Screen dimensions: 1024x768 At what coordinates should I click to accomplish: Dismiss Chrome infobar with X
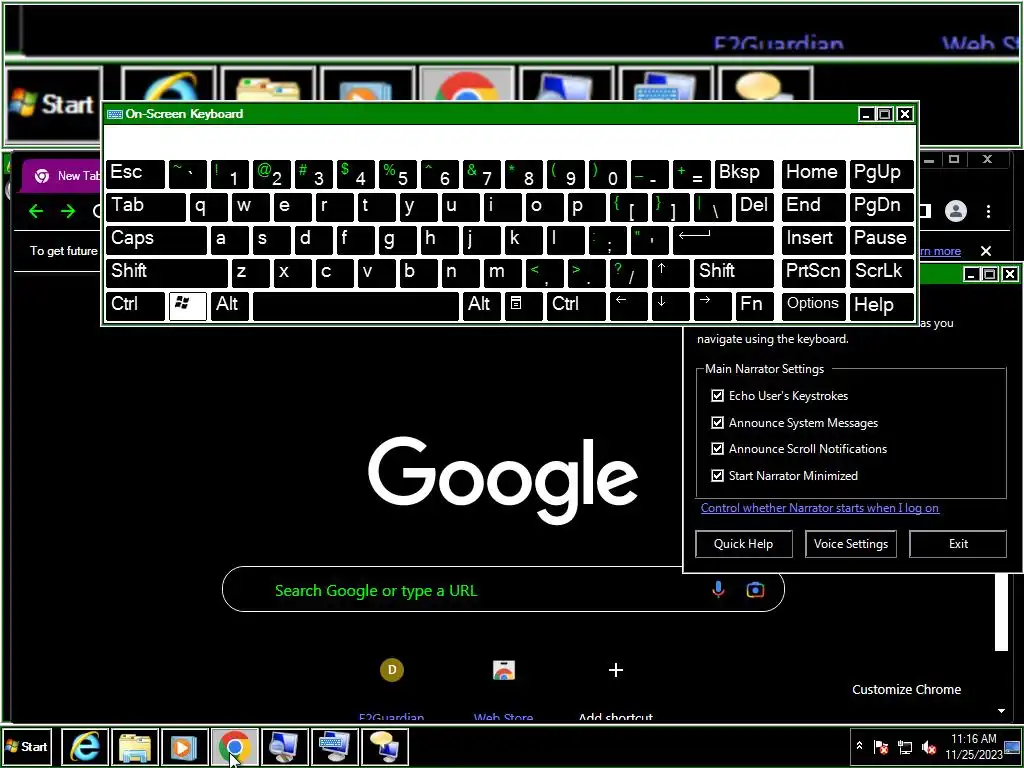pos(986,251)
